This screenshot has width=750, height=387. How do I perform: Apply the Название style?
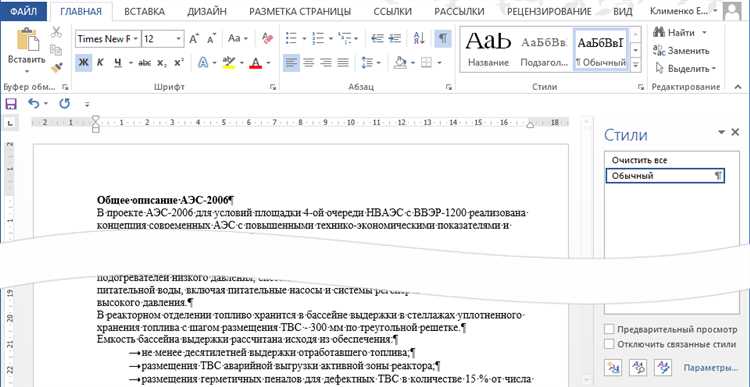488,49
